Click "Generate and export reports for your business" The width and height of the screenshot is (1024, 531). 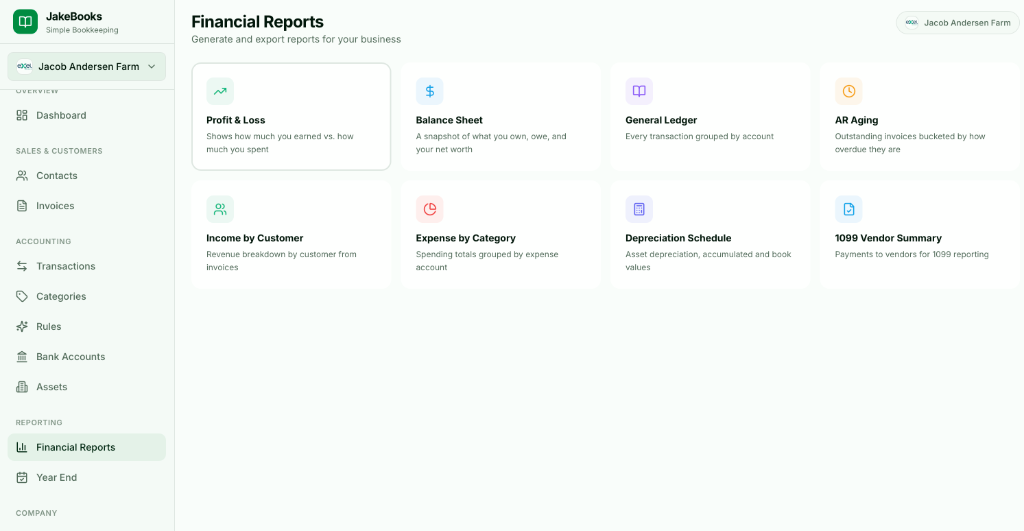296,39
